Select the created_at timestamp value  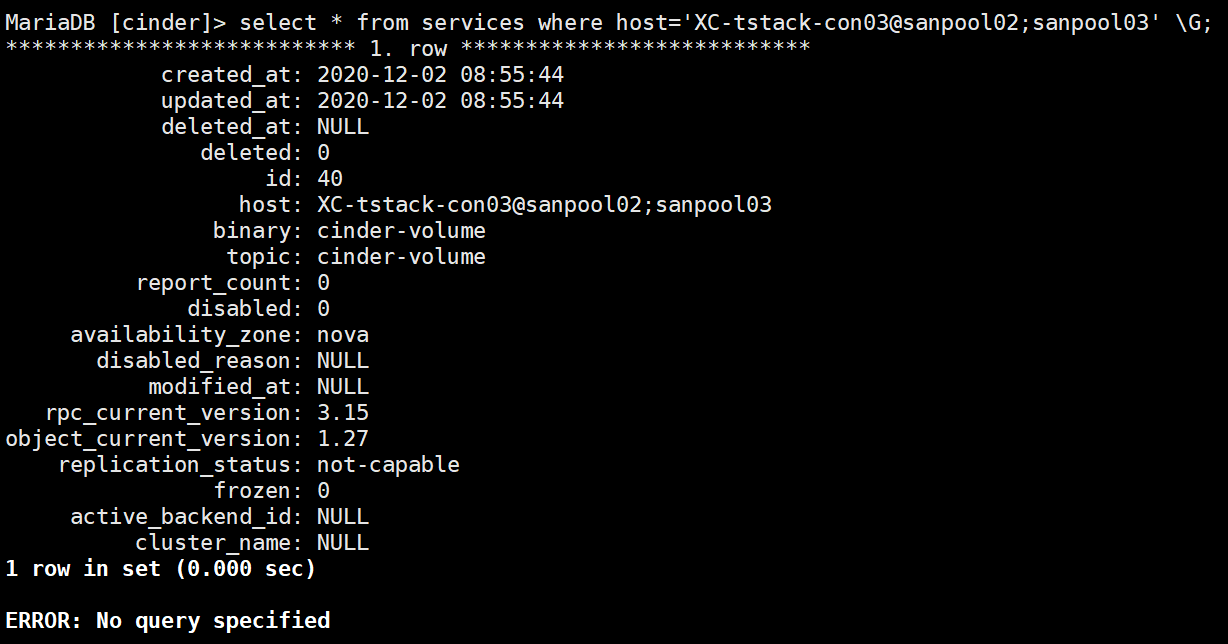pyautogui.click(x=441, y=75)
